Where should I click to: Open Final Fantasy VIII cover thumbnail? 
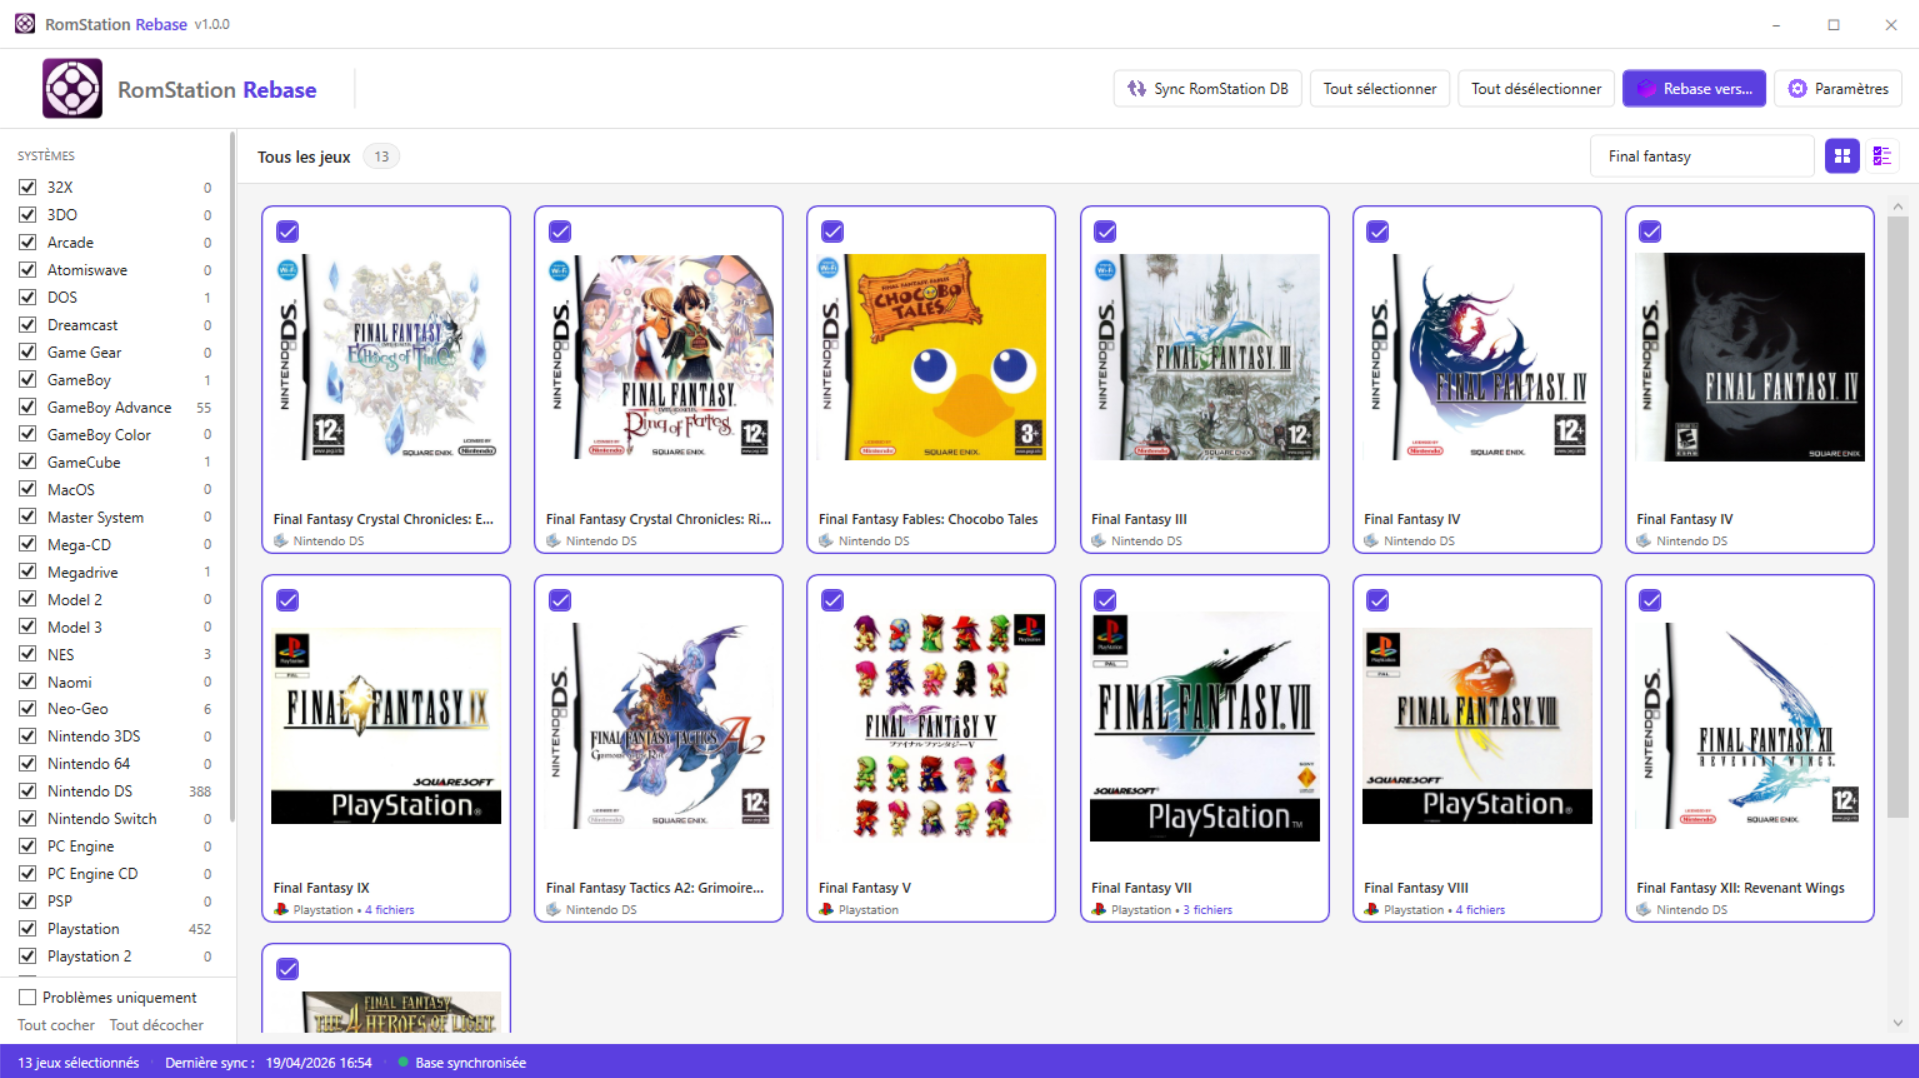point(1477,726)
